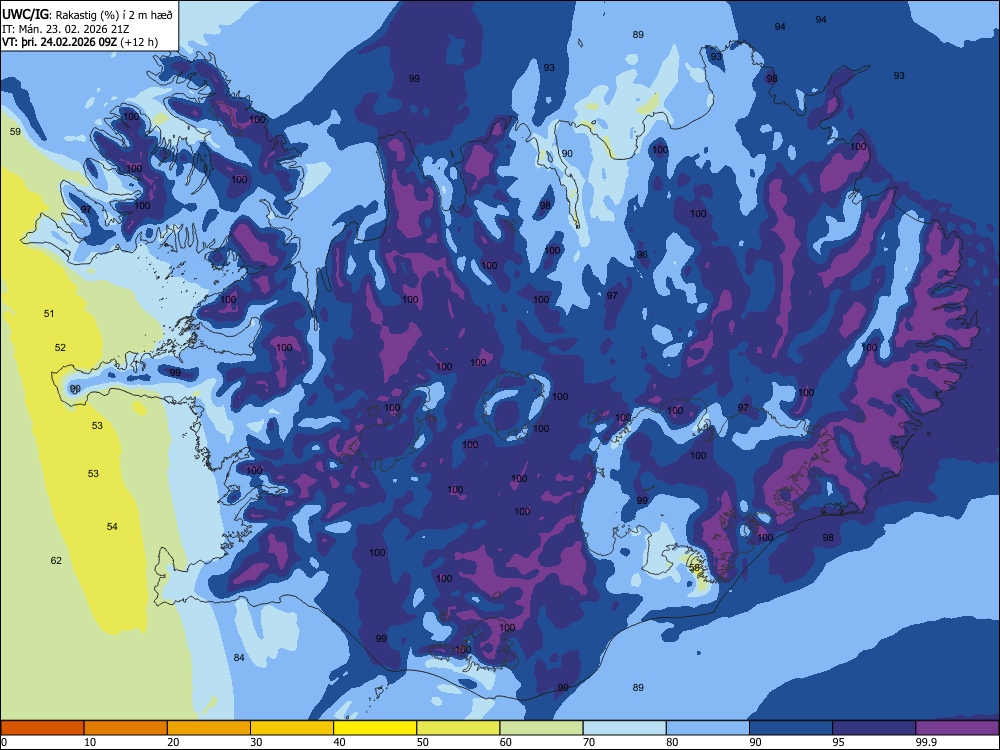Click the humidity value 59 on the map
Viewport: 1000px width, 750px height.
(x=15, y=131)
